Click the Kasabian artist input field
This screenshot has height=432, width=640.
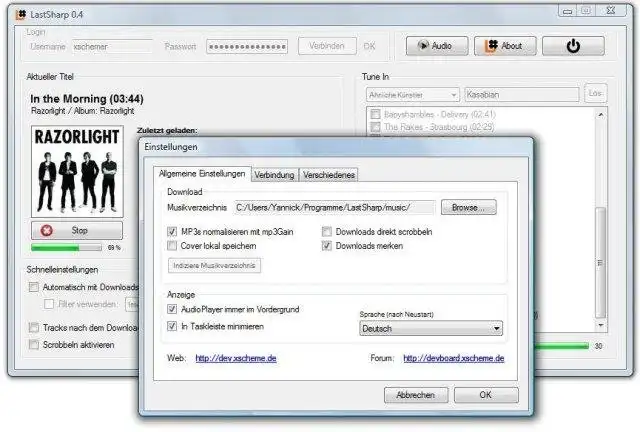point(522,95)
